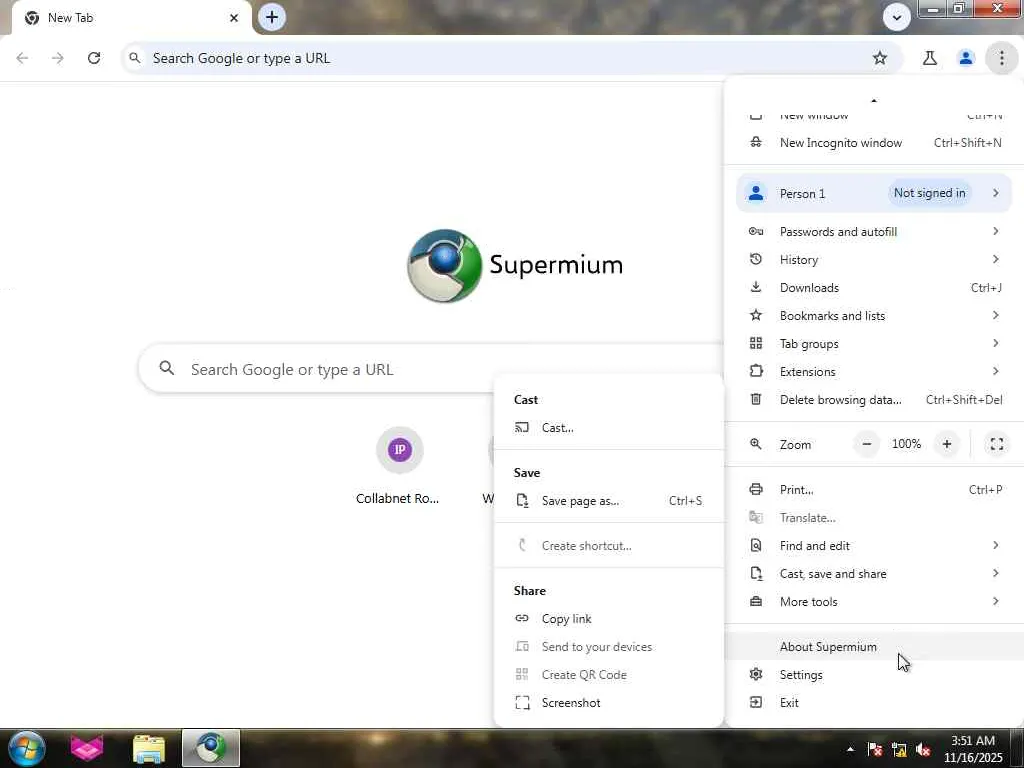Viewport: 1024px width, 768px height.
Task: Close the New Tab tab
Action: click(x=234, y=18)
